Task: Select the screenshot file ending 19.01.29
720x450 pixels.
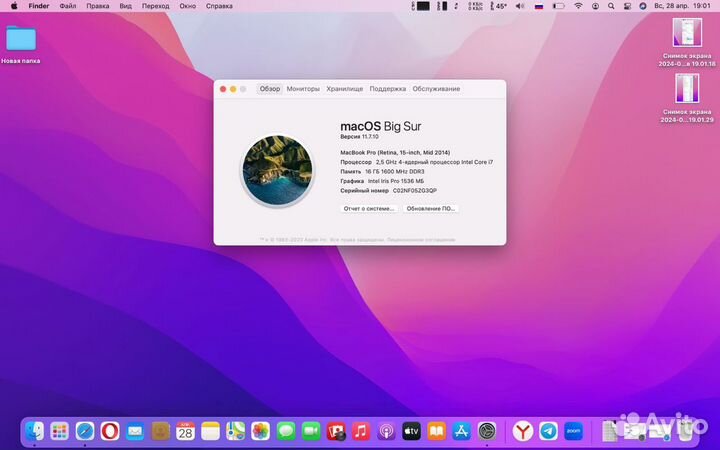Action: [687, 98]
